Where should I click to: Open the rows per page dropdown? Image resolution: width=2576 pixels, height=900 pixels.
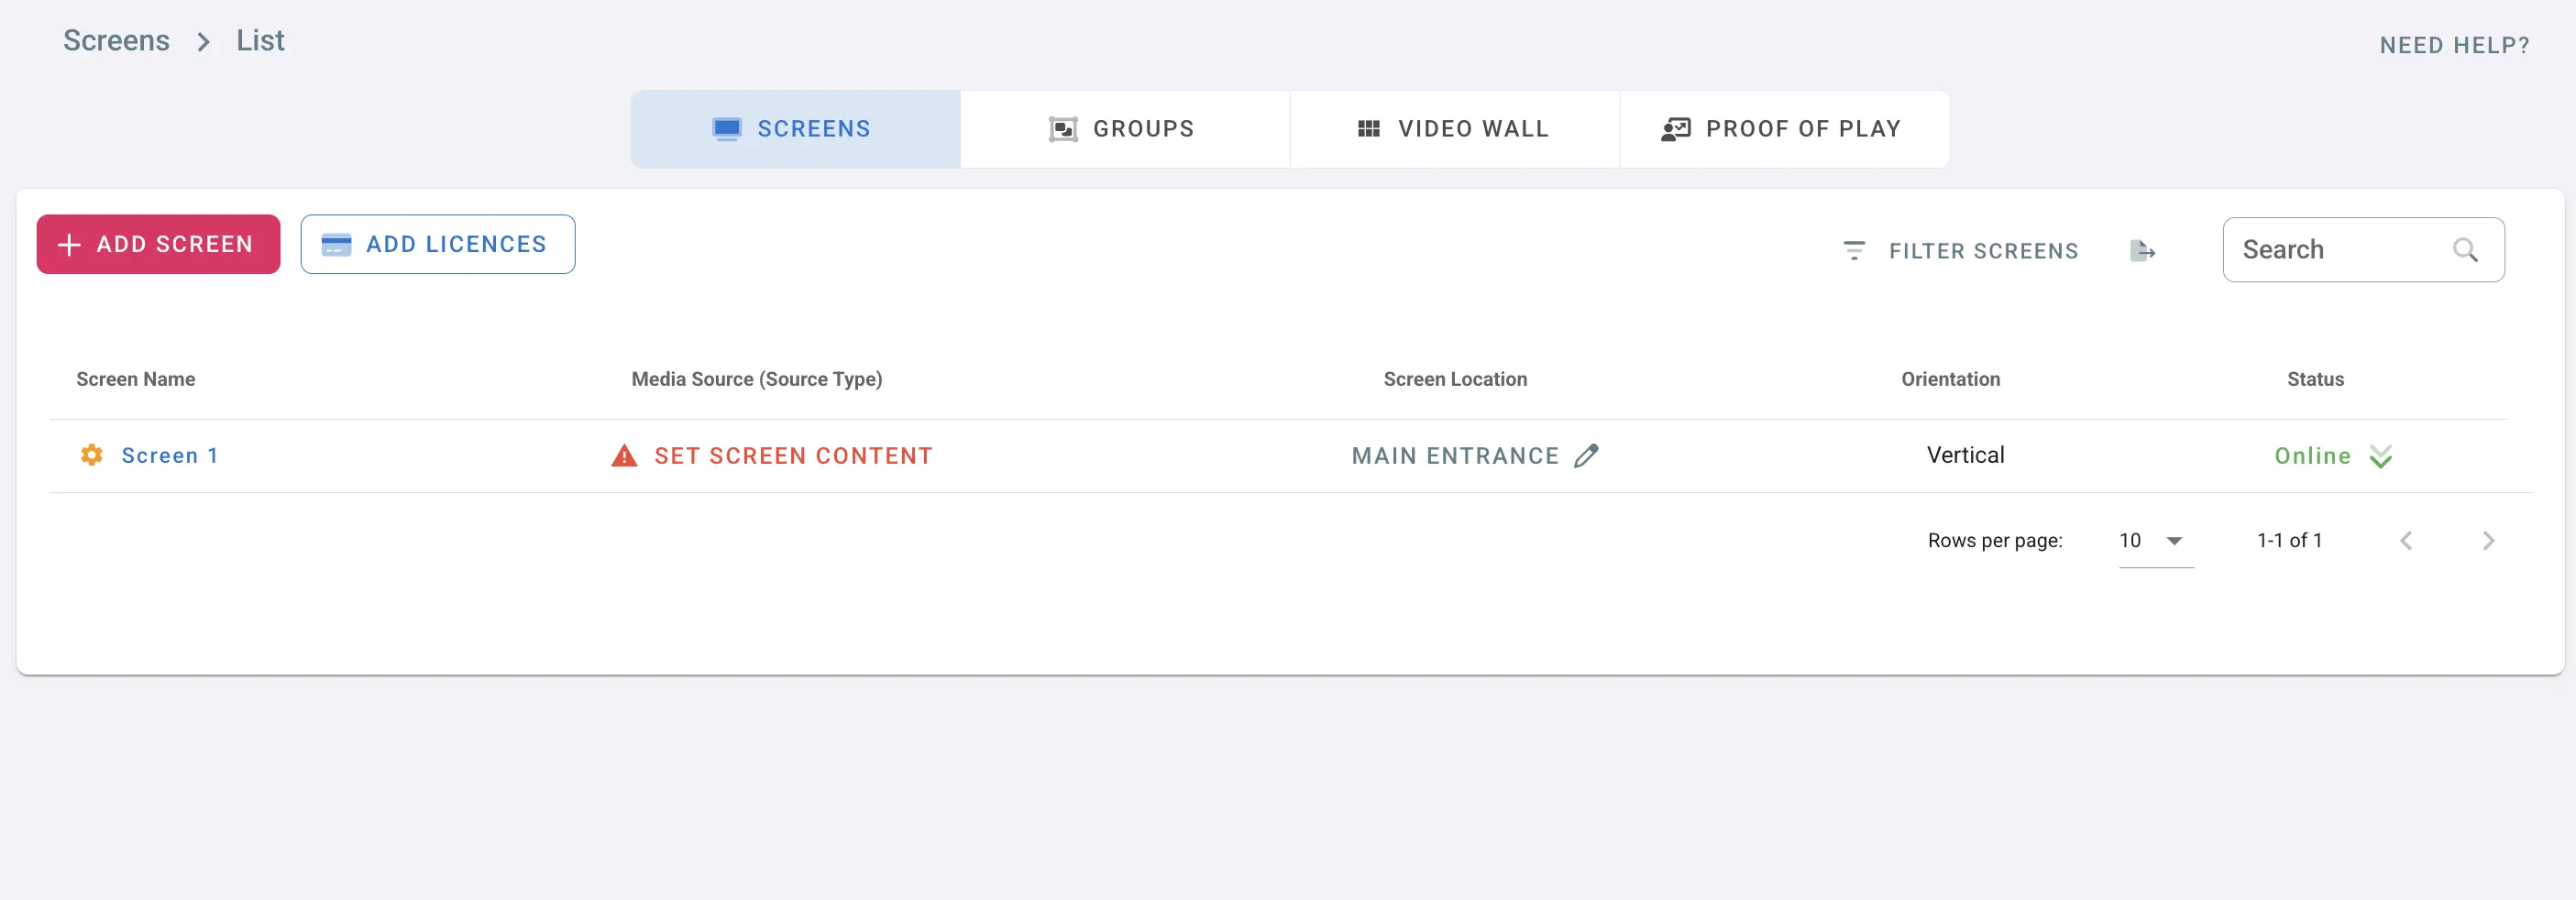pyautogui.click(x=2155, y=541)
